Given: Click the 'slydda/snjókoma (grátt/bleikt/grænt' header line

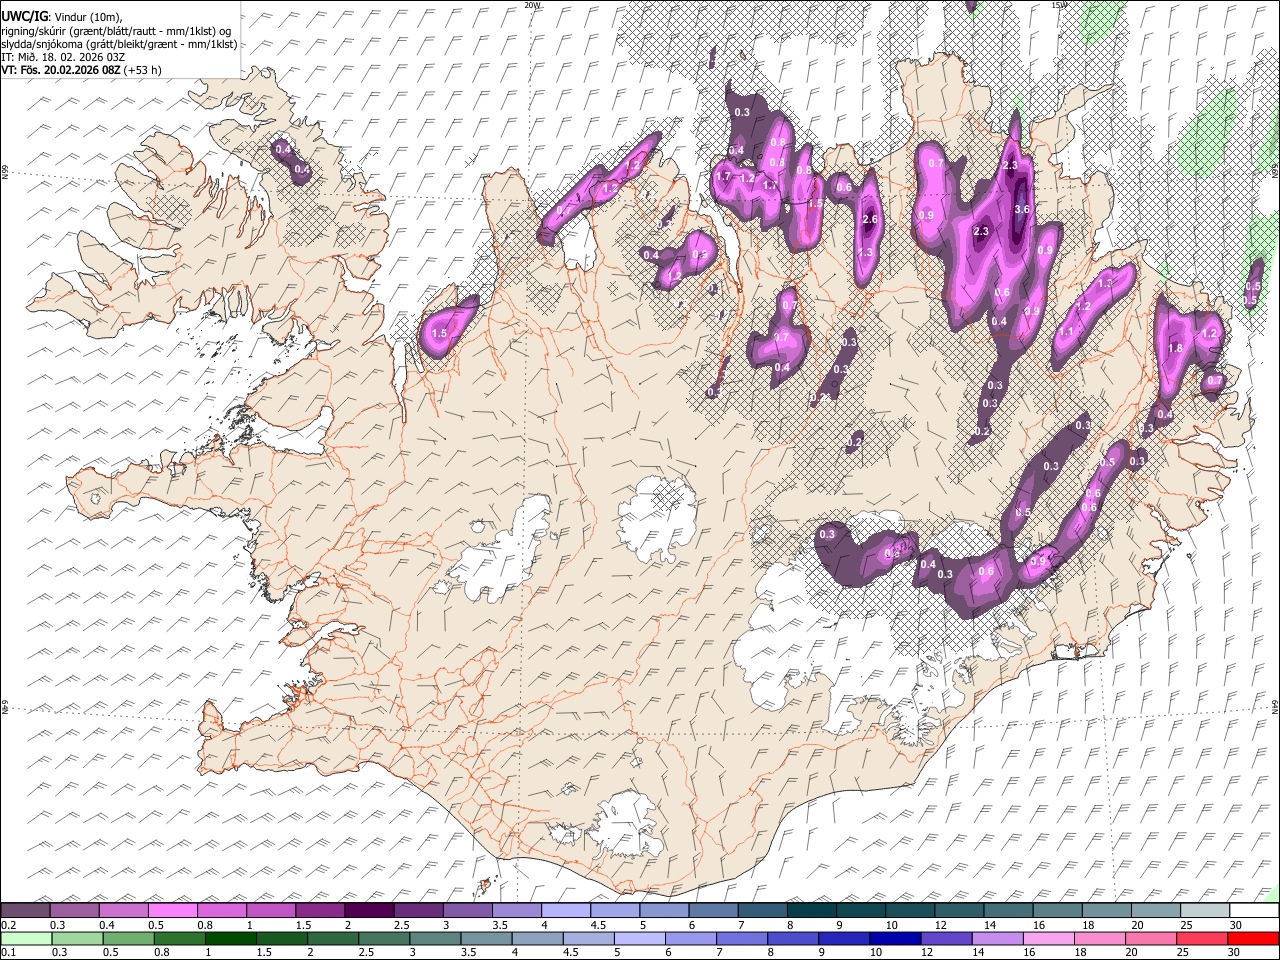Looking at the screenshot, I should [120, 44].
